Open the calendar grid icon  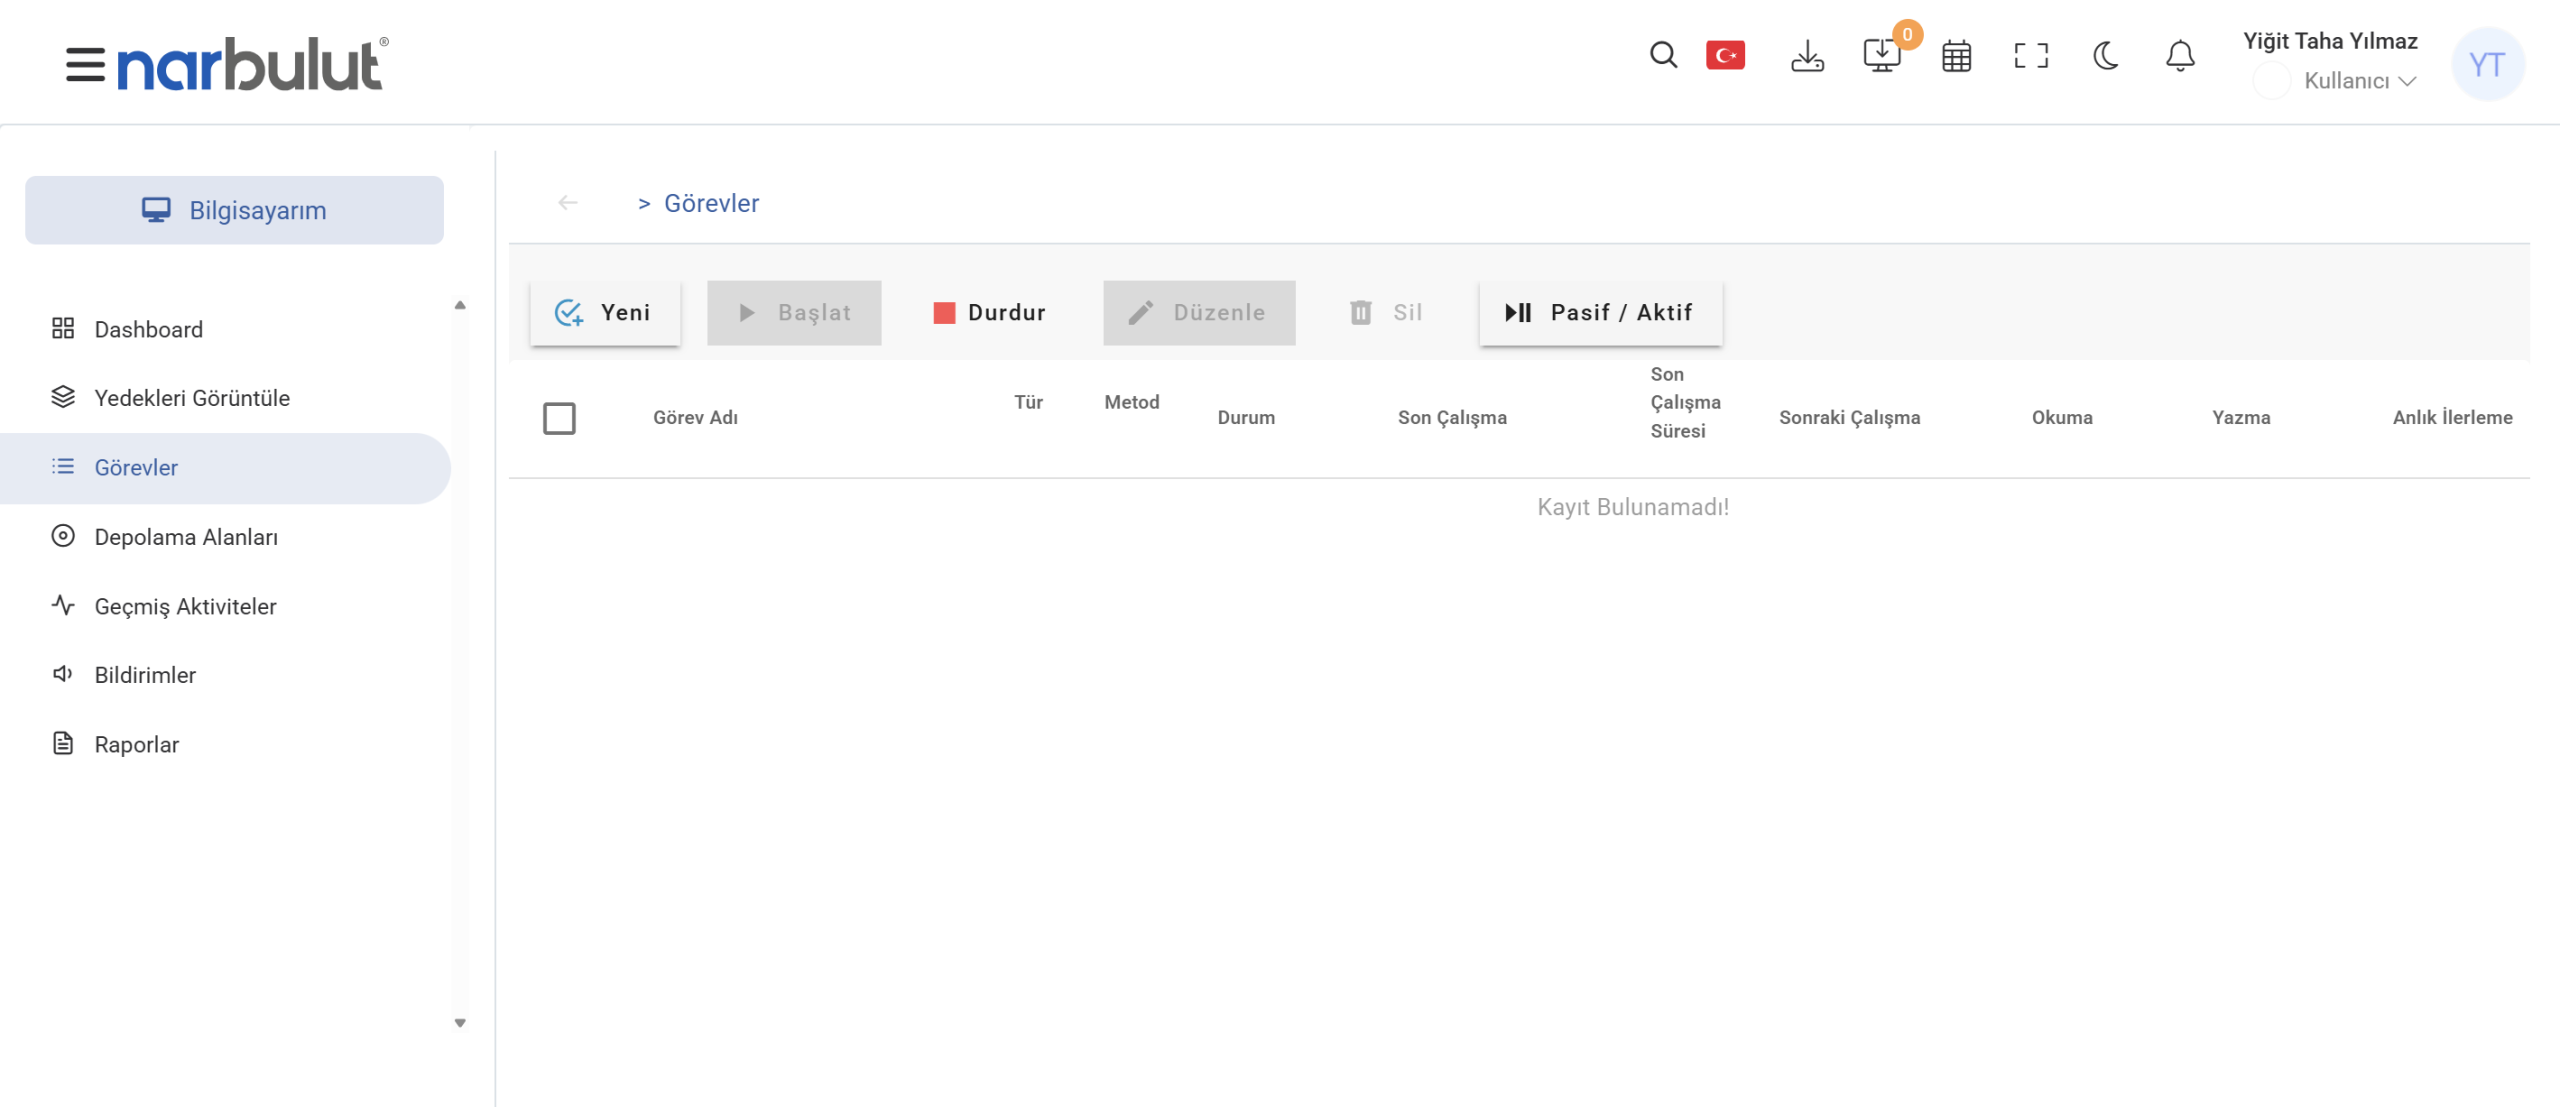click(x=1956, y=56)
